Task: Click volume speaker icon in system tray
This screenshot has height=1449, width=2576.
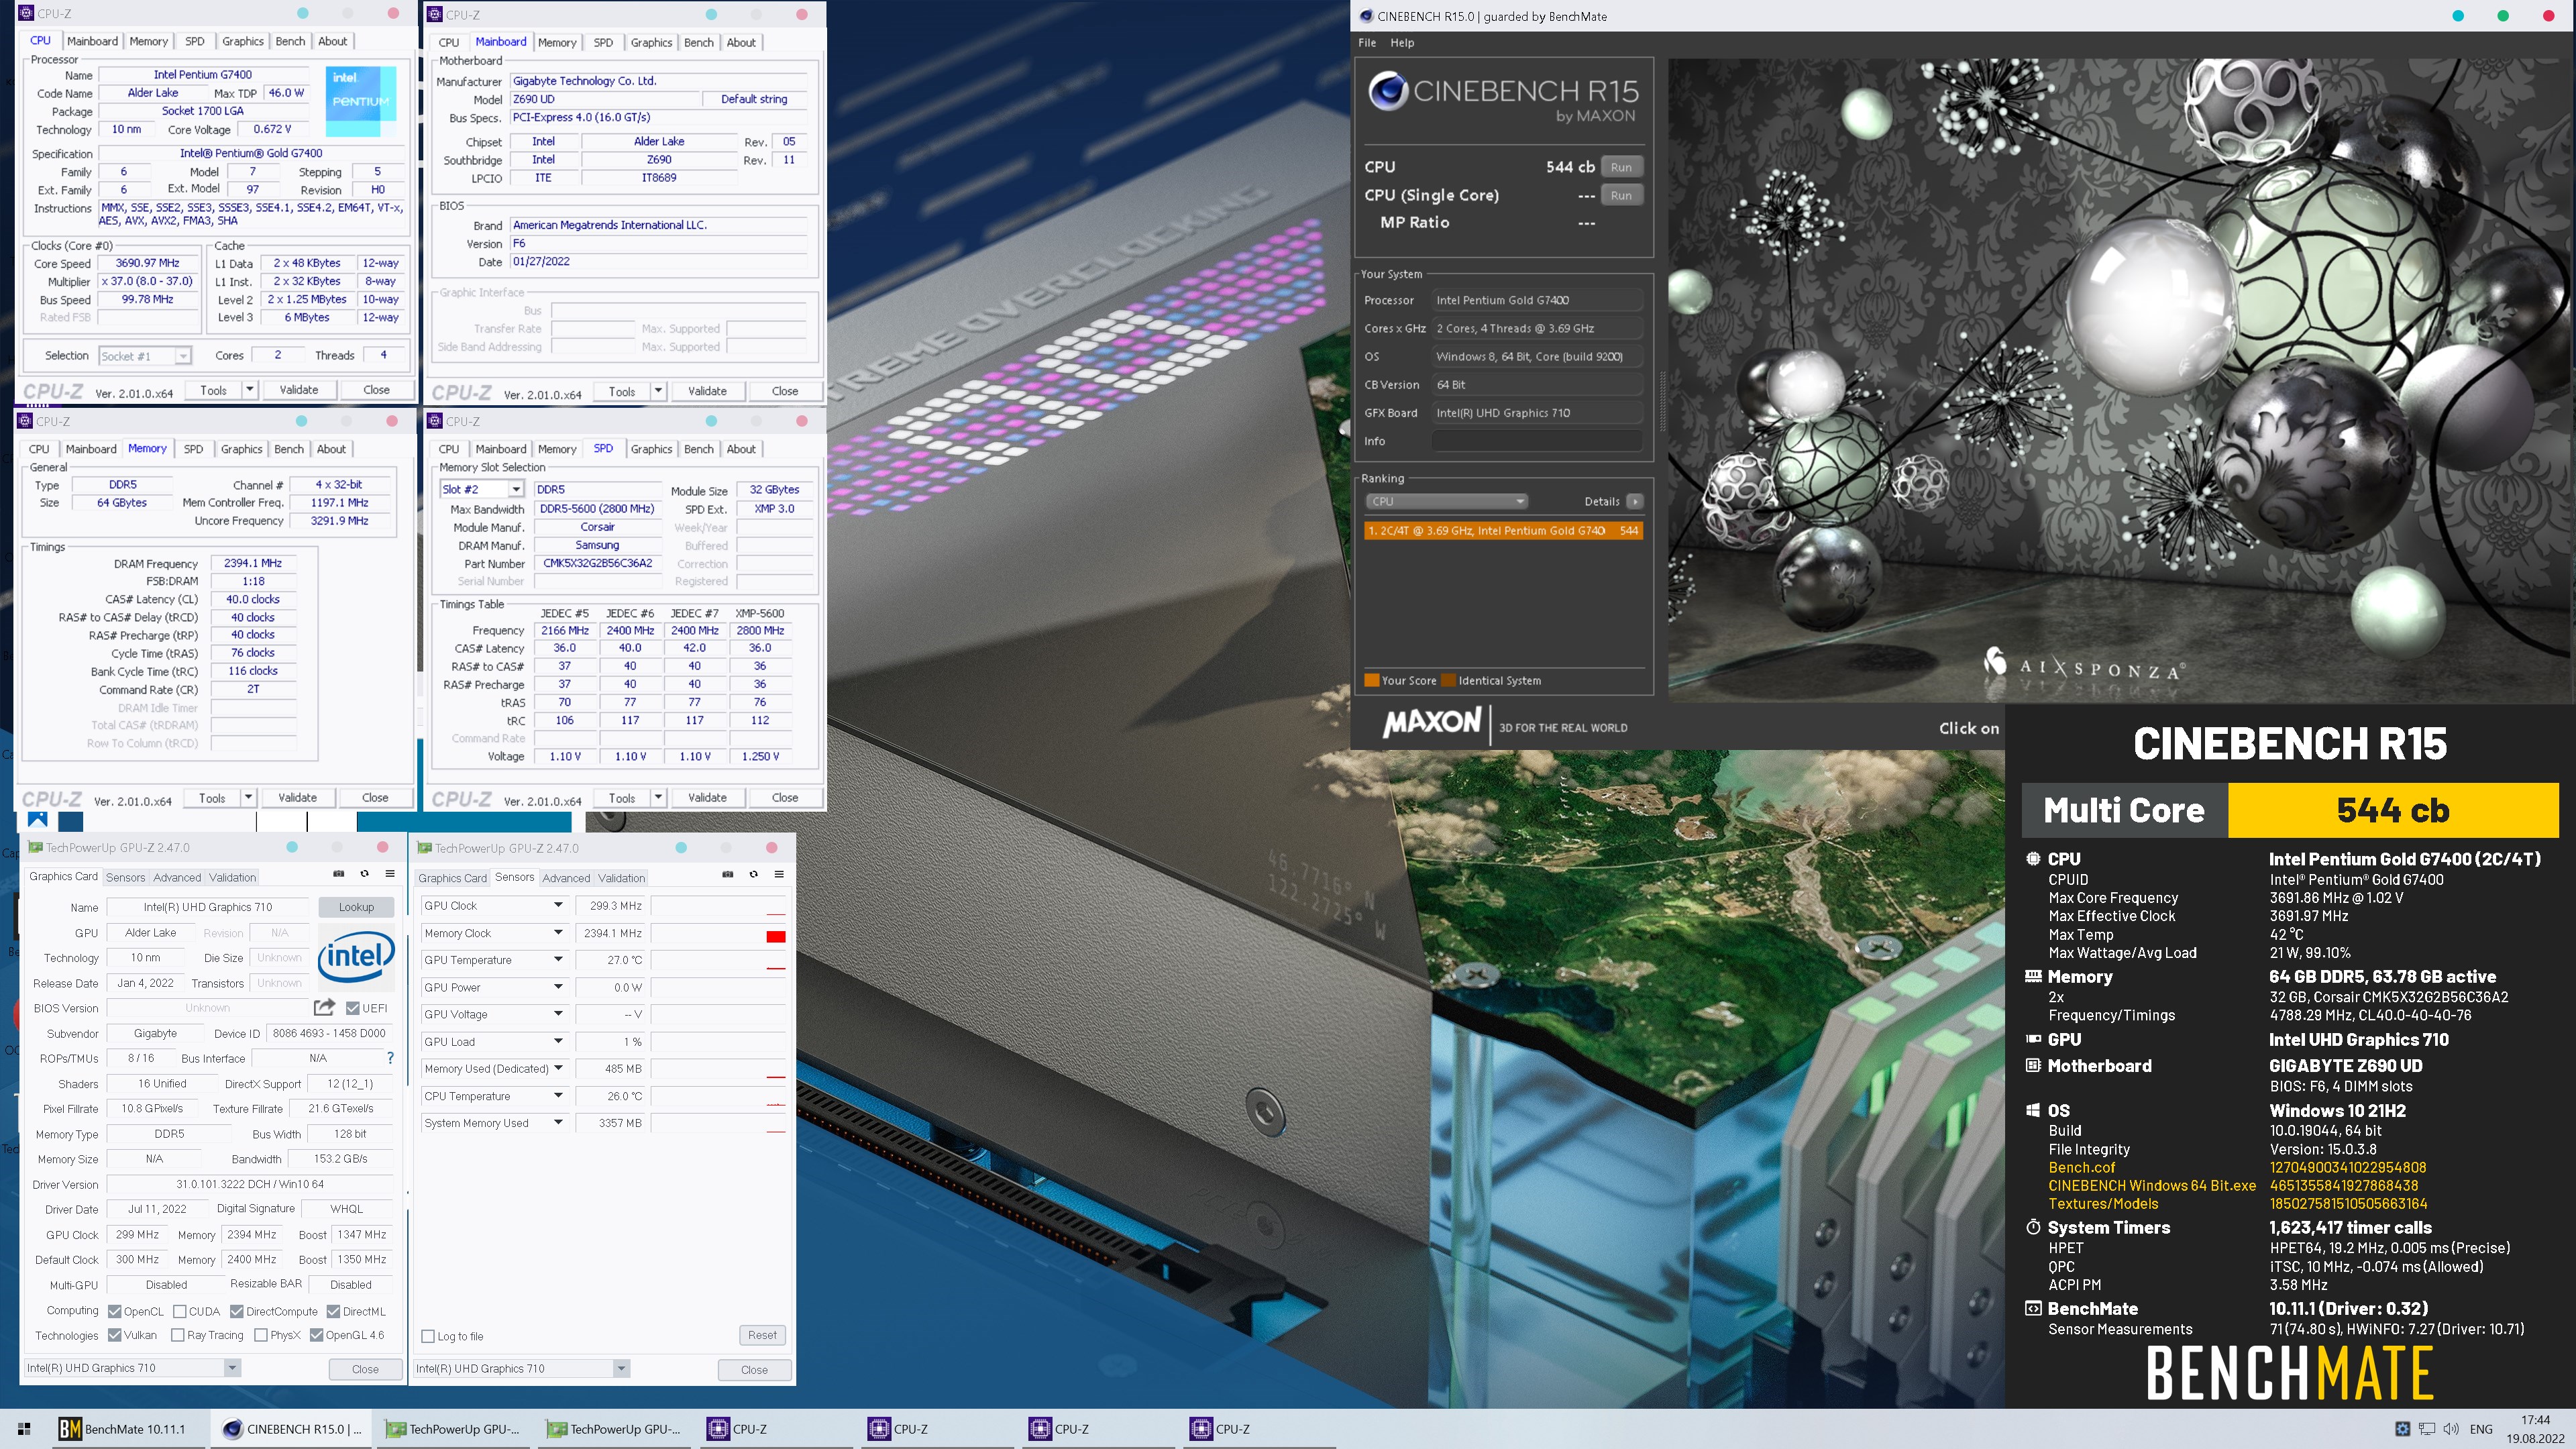Action: [x=2451, y=1429]
